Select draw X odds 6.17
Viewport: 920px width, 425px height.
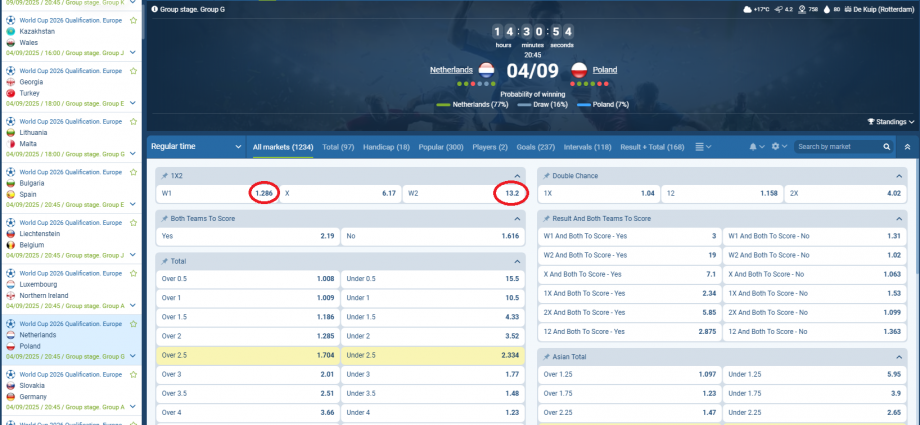[x=340, y=193]
